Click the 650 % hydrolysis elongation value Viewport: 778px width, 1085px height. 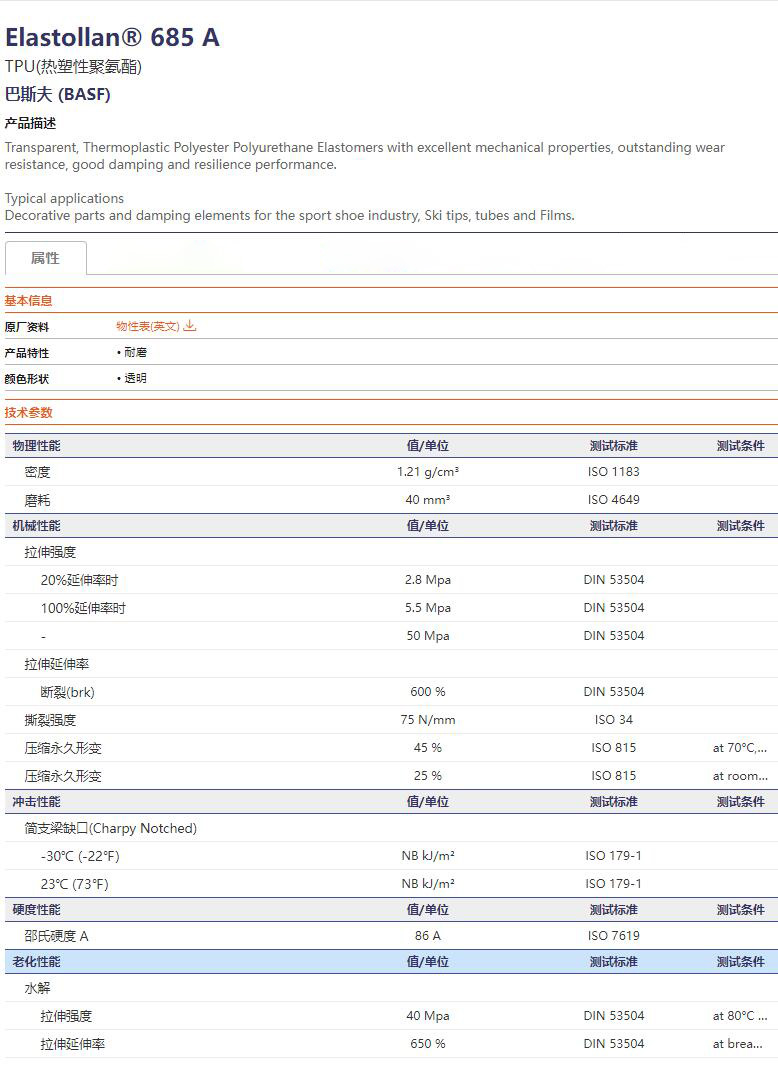pos(428,1043)
